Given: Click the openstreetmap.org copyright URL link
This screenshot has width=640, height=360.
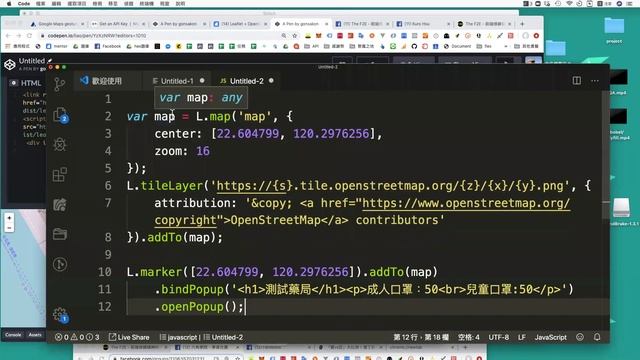Looking at the screenshot, I should pyautogui.click(x=466, y=203).
